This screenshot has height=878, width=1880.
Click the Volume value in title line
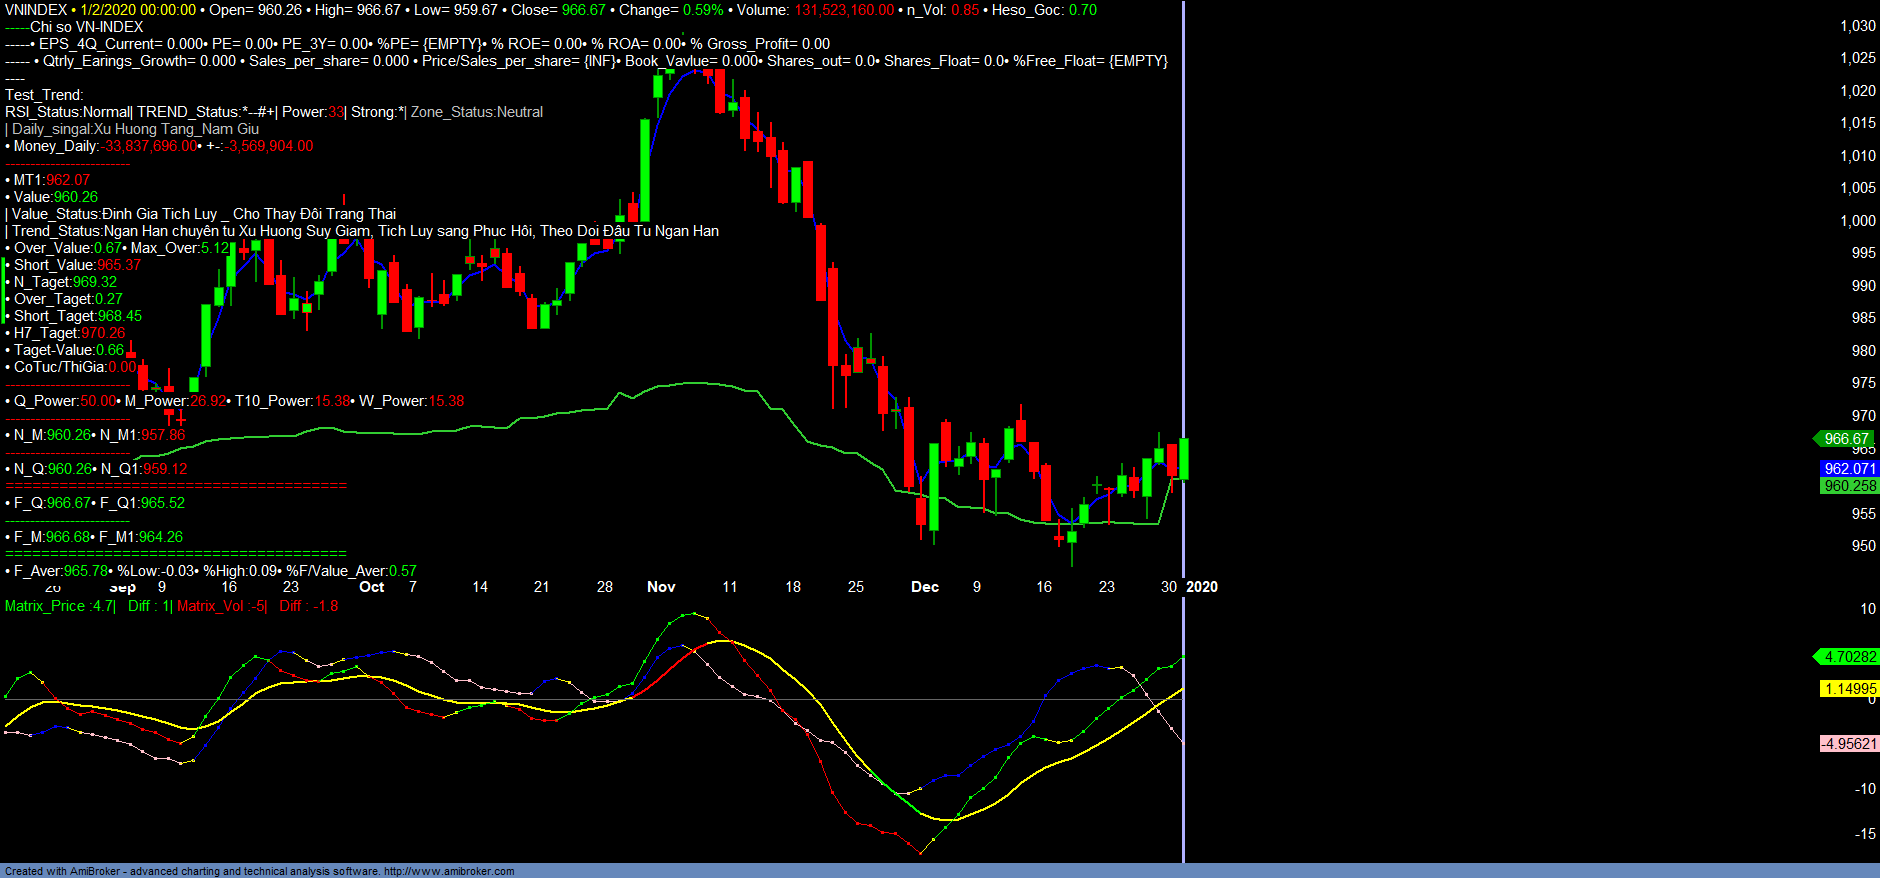click(x=844, y=10)
